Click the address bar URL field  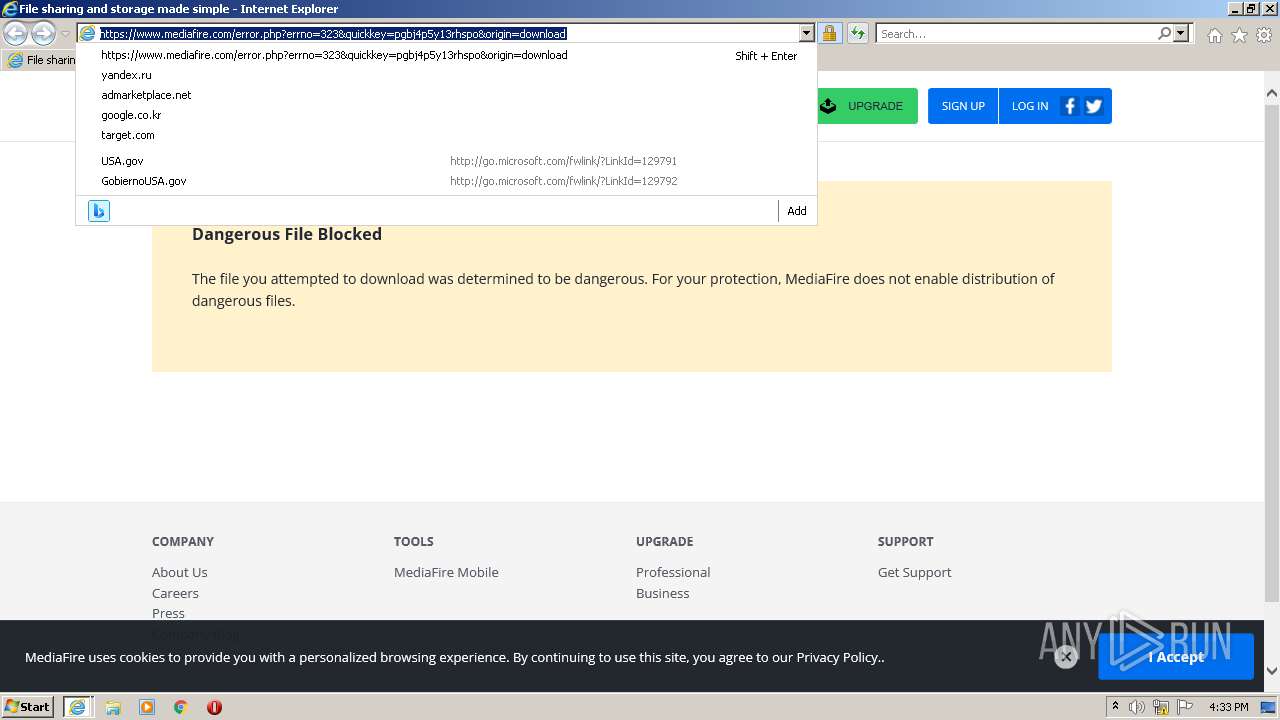[x=447, y=33]
